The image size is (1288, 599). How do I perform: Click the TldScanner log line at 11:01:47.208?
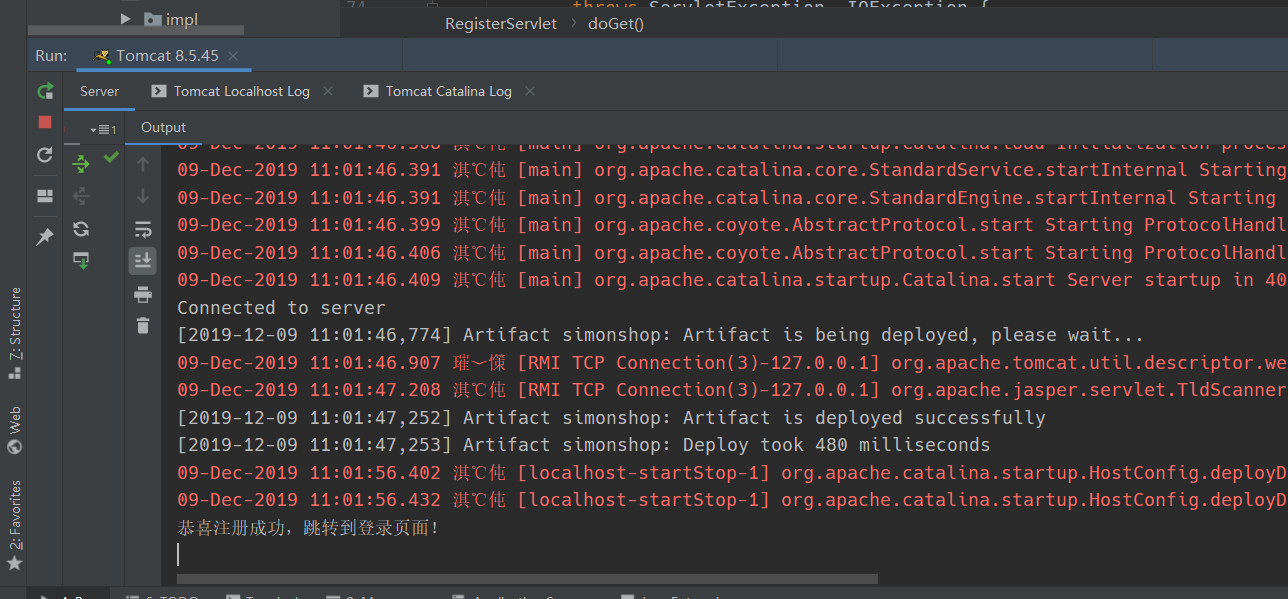click(732, 390)
